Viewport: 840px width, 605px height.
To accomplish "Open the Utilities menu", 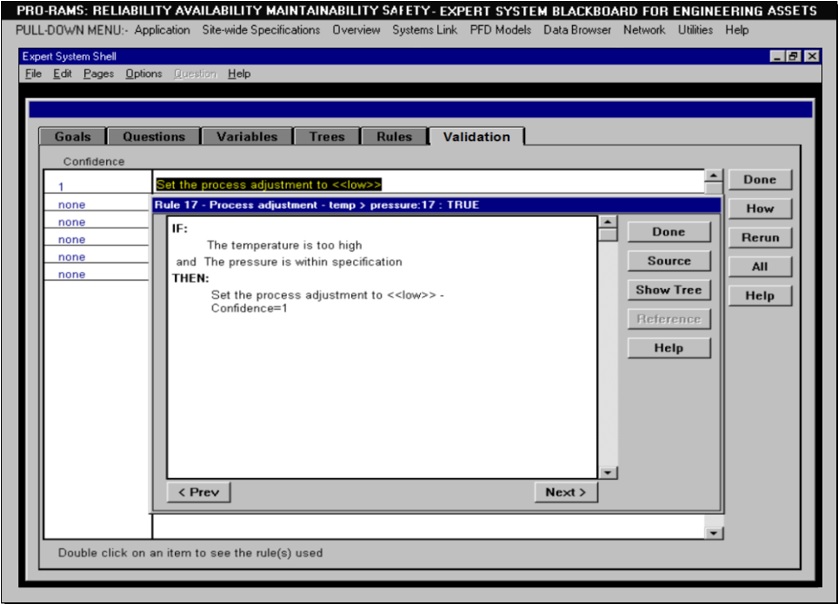I will point(695,30).
